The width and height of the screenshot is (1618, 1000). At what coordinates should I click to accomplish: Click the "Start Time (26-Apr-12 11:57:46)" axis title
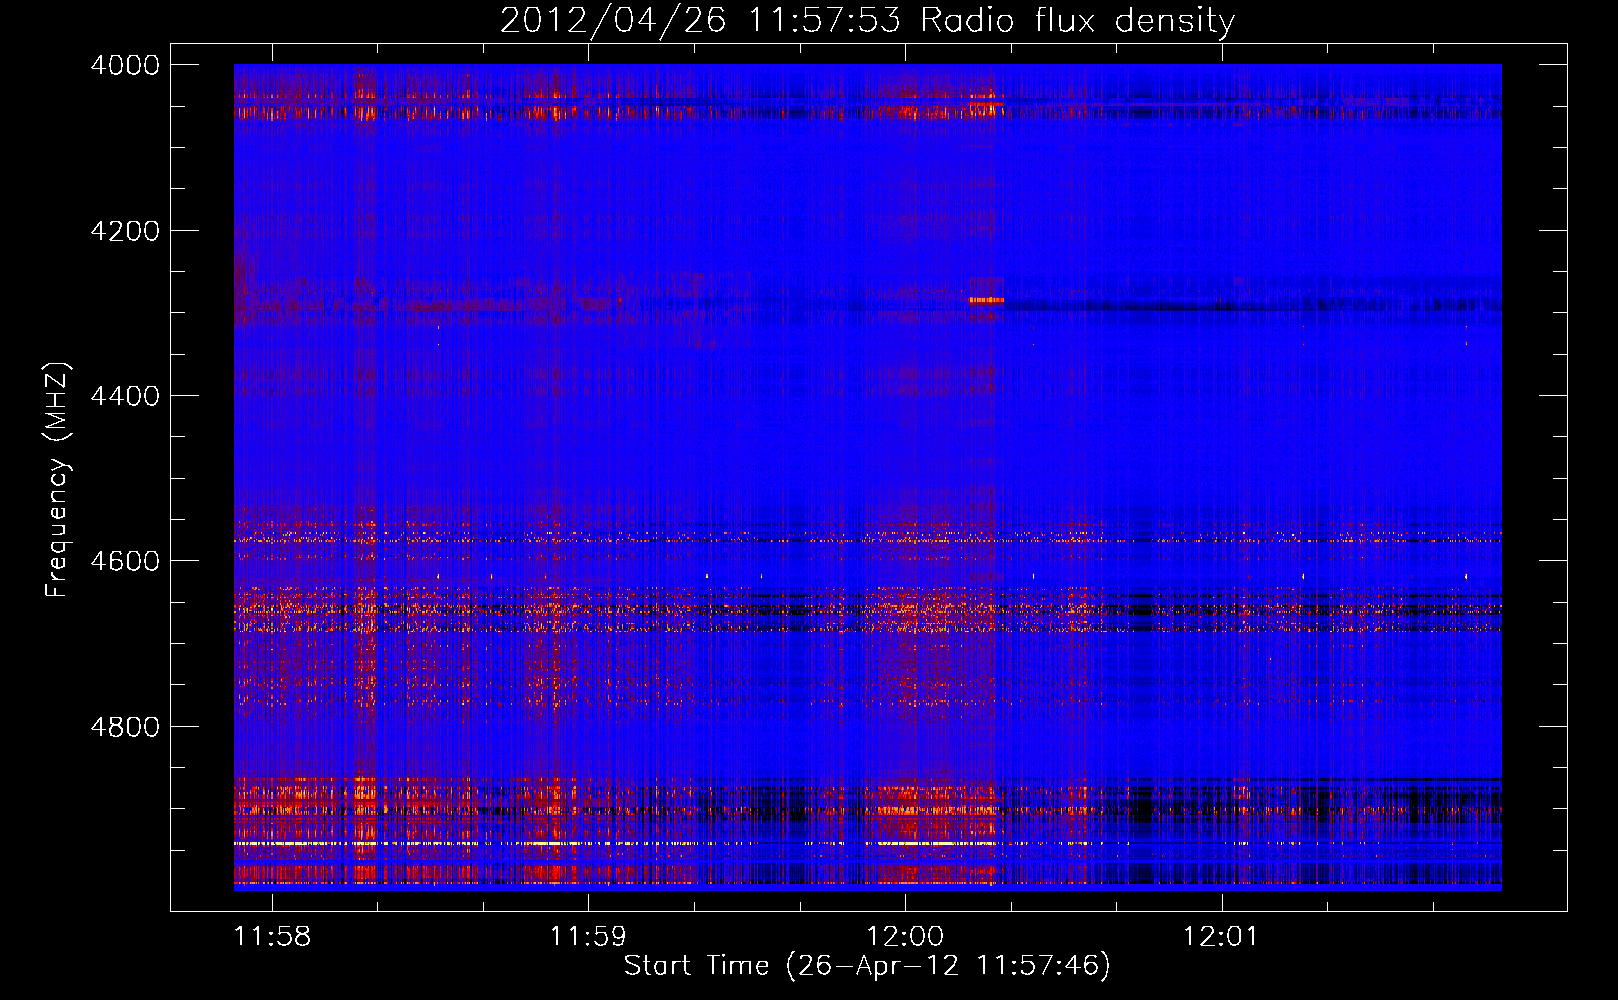pyautogui.click(x=867, y=966)
